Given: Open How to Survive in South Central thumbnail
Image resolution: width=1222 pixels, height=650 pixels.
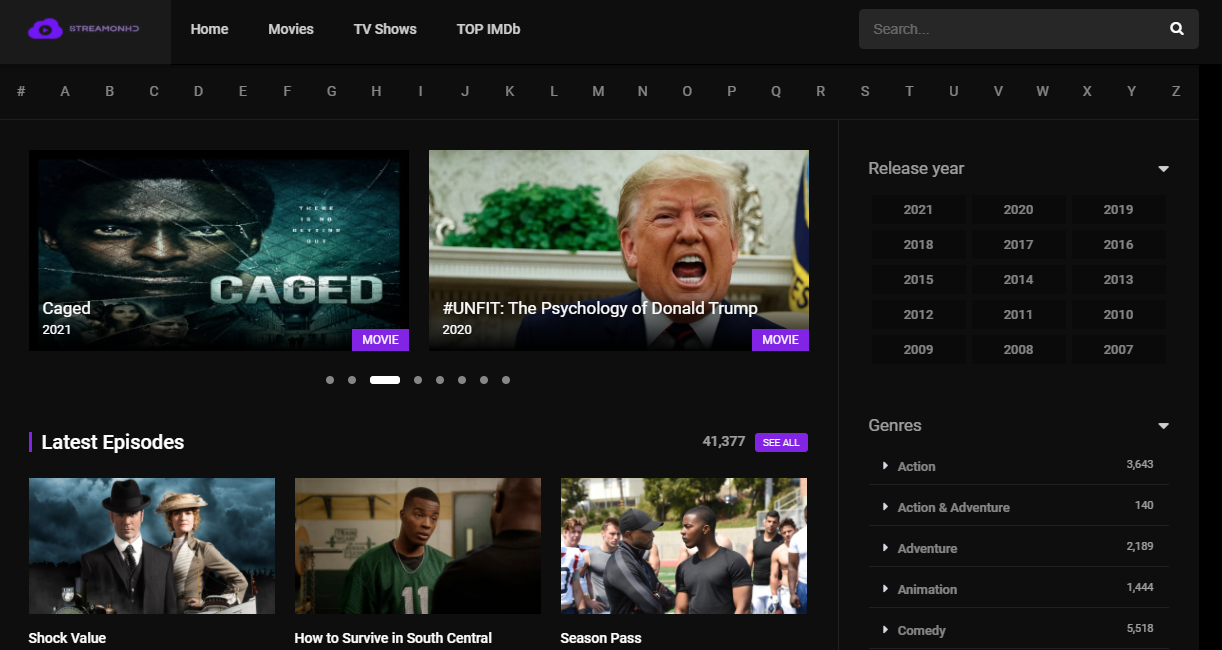Looking at the screenshot, I should pos(418,546).
